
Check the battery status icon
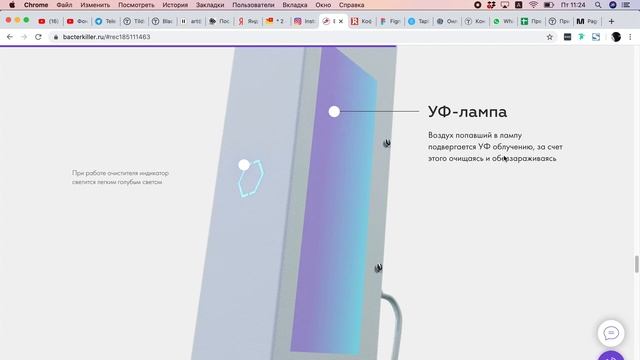tap(549, 5)
